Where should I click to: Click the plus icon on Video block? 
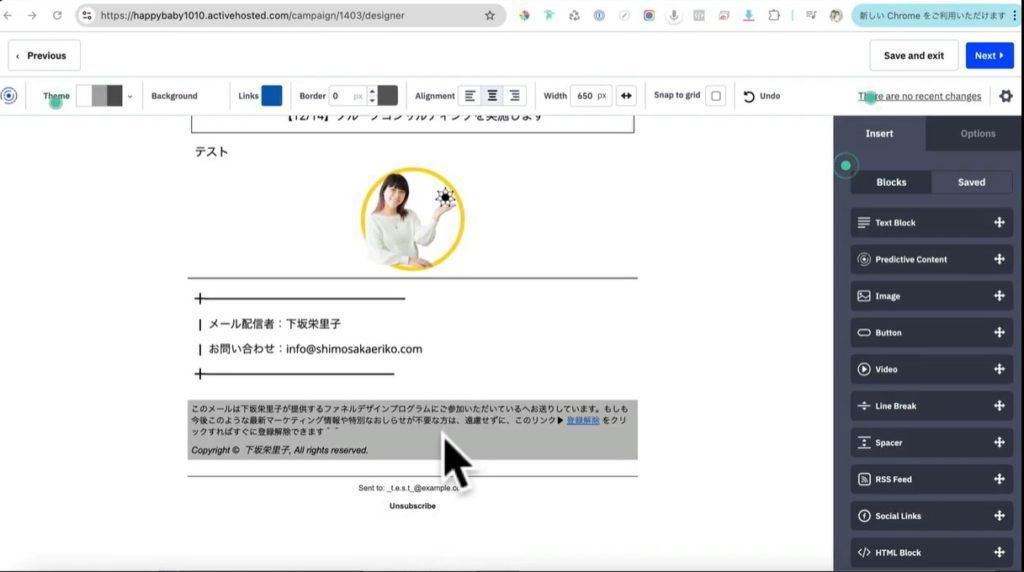pyautogui.click(x=998, y=369)
